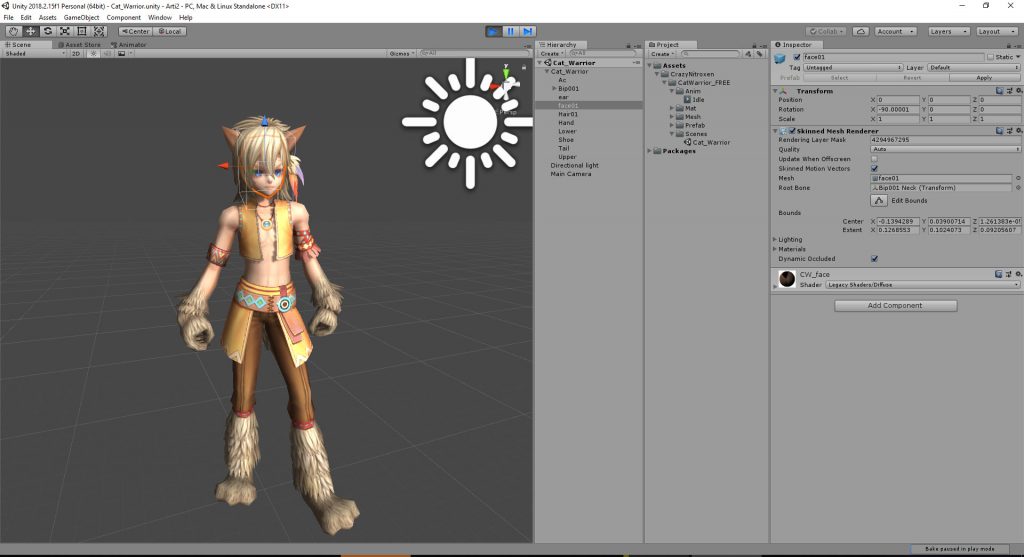Viewport: 1024px width, 557px height.
Task: Open Transform component settings gear
Action: 1018,91
